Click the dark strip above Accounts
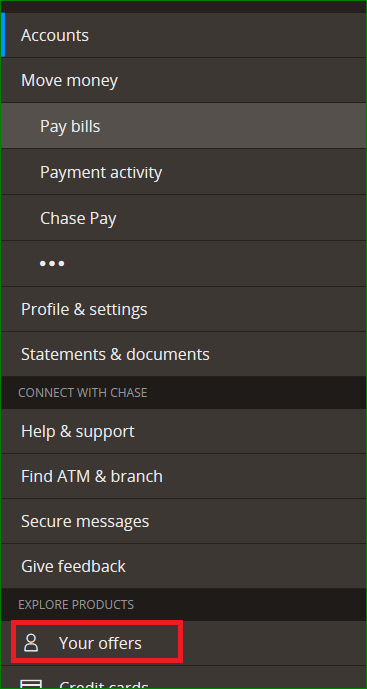 click(x=184, y=7)
